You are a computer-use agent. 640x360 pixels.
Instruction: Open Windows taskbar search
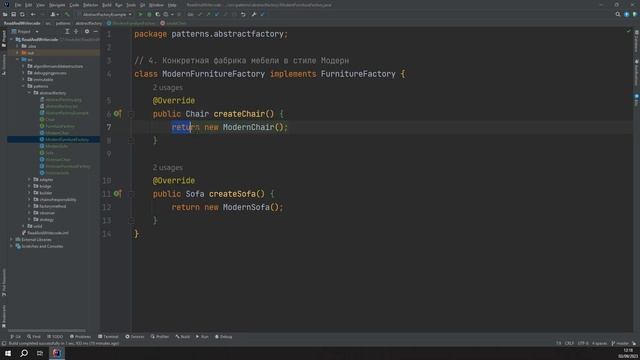tap(24, 353)
